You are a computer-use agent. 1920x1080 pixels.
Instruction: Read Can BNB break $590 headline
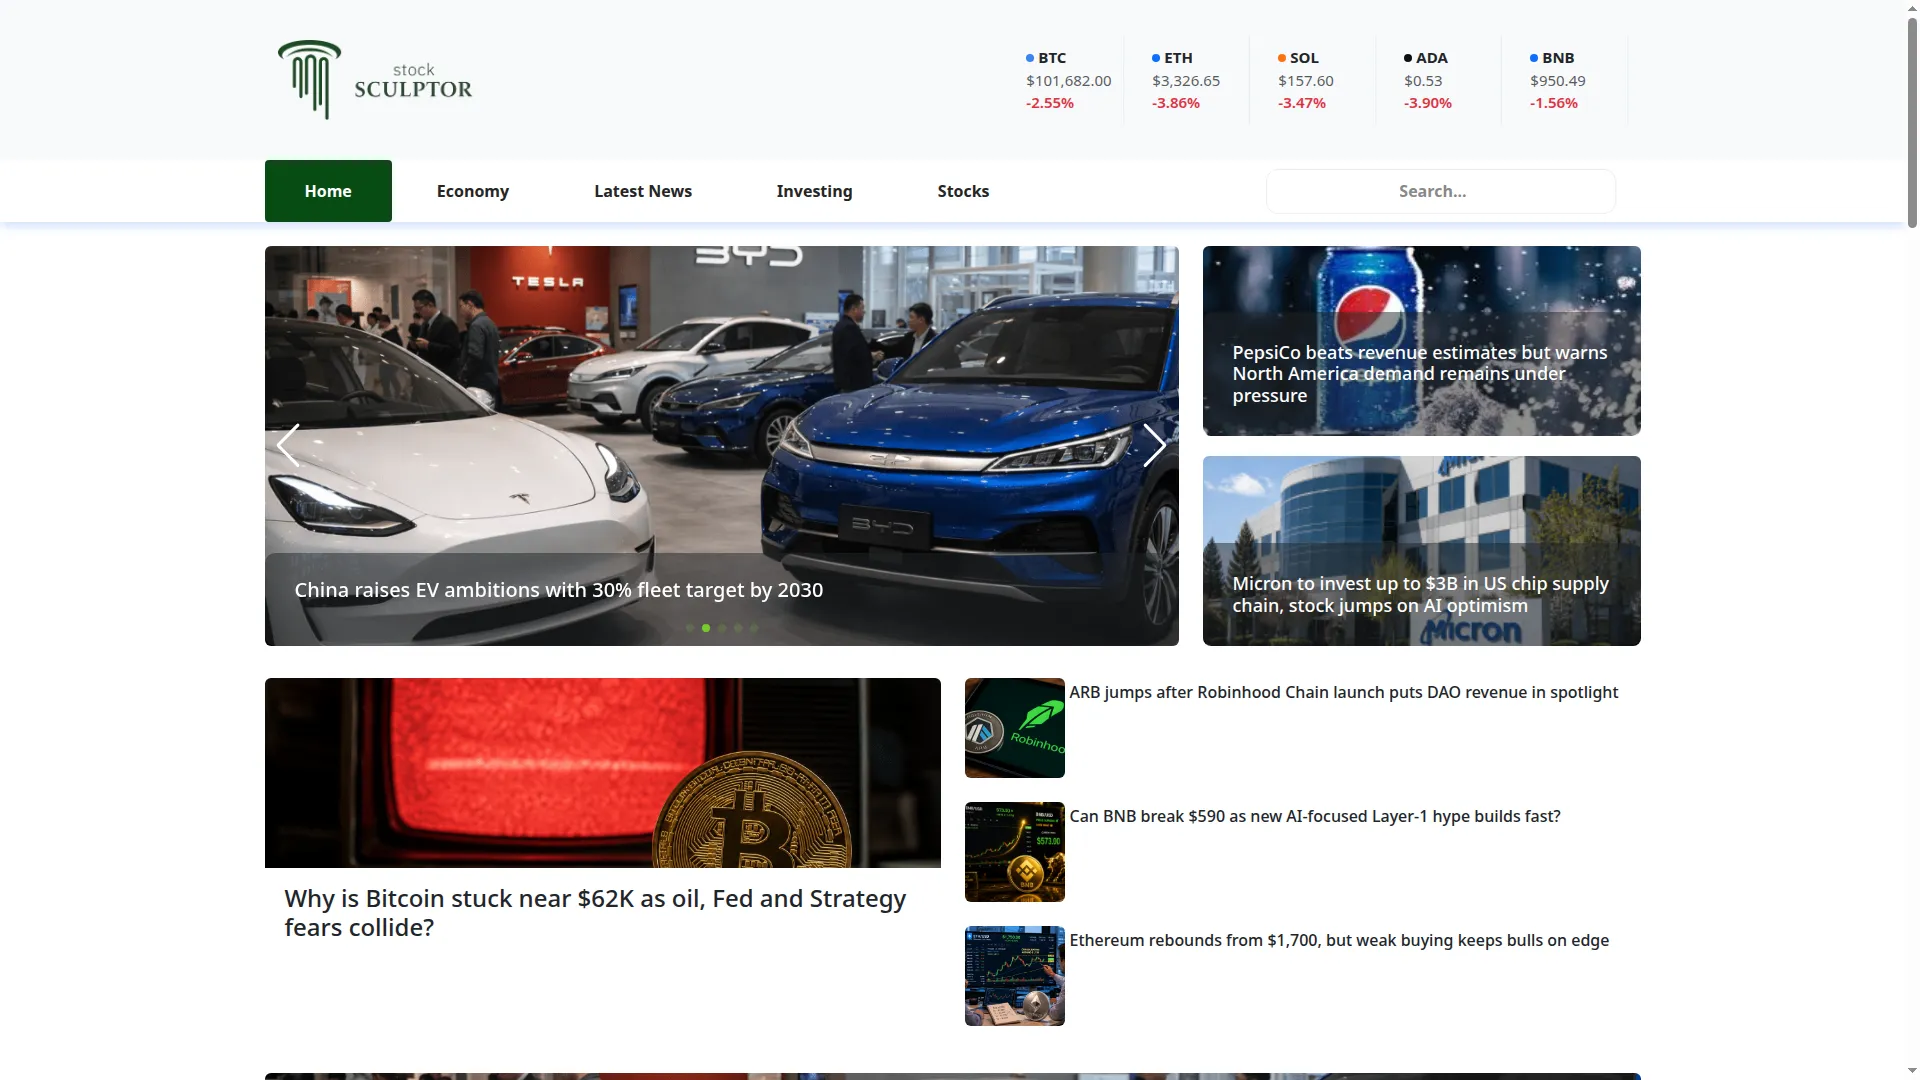pyautogui.click(x=1314, y=816)
